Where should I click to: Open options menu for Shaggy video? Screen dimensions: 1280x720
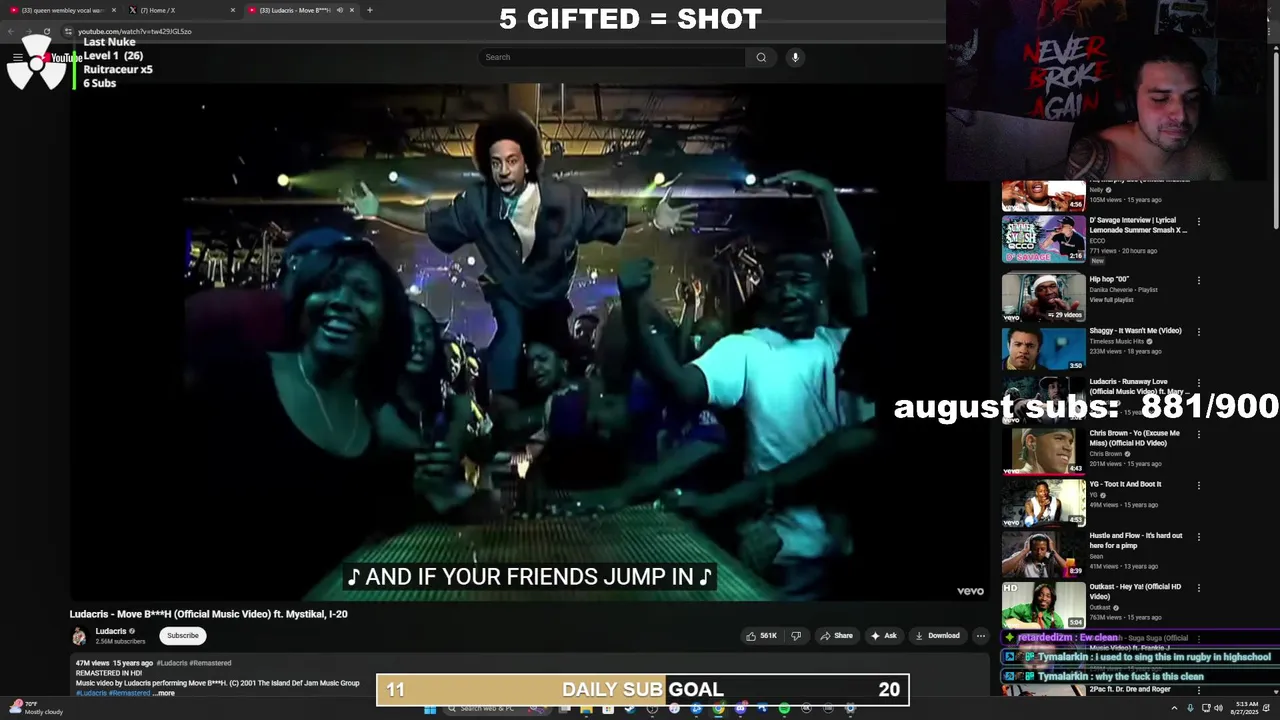point(1198,331)
